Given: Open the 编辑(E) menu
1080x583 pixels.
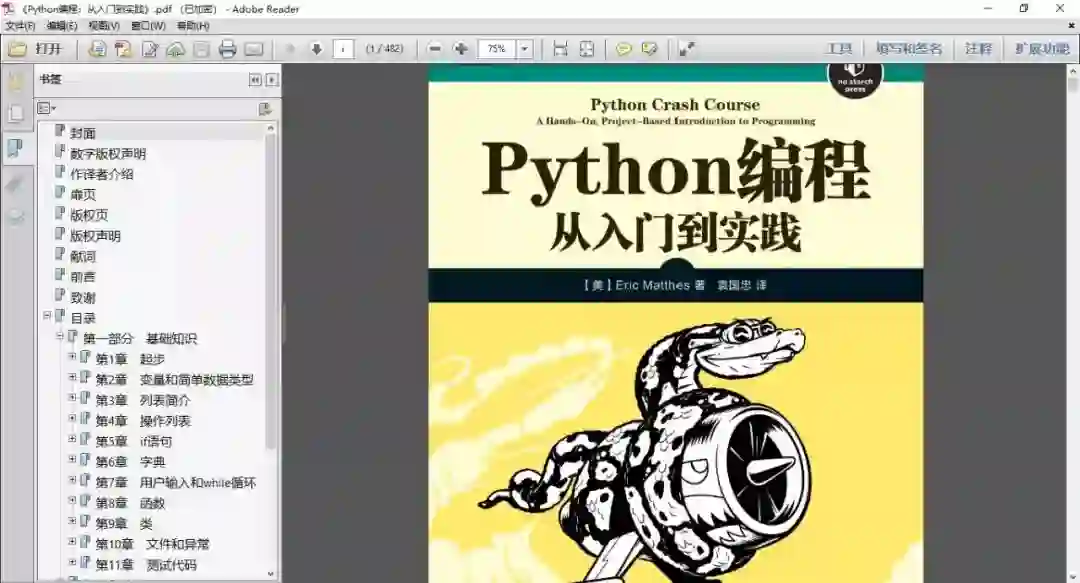Looking at the screenshot, I should point(61,25).
